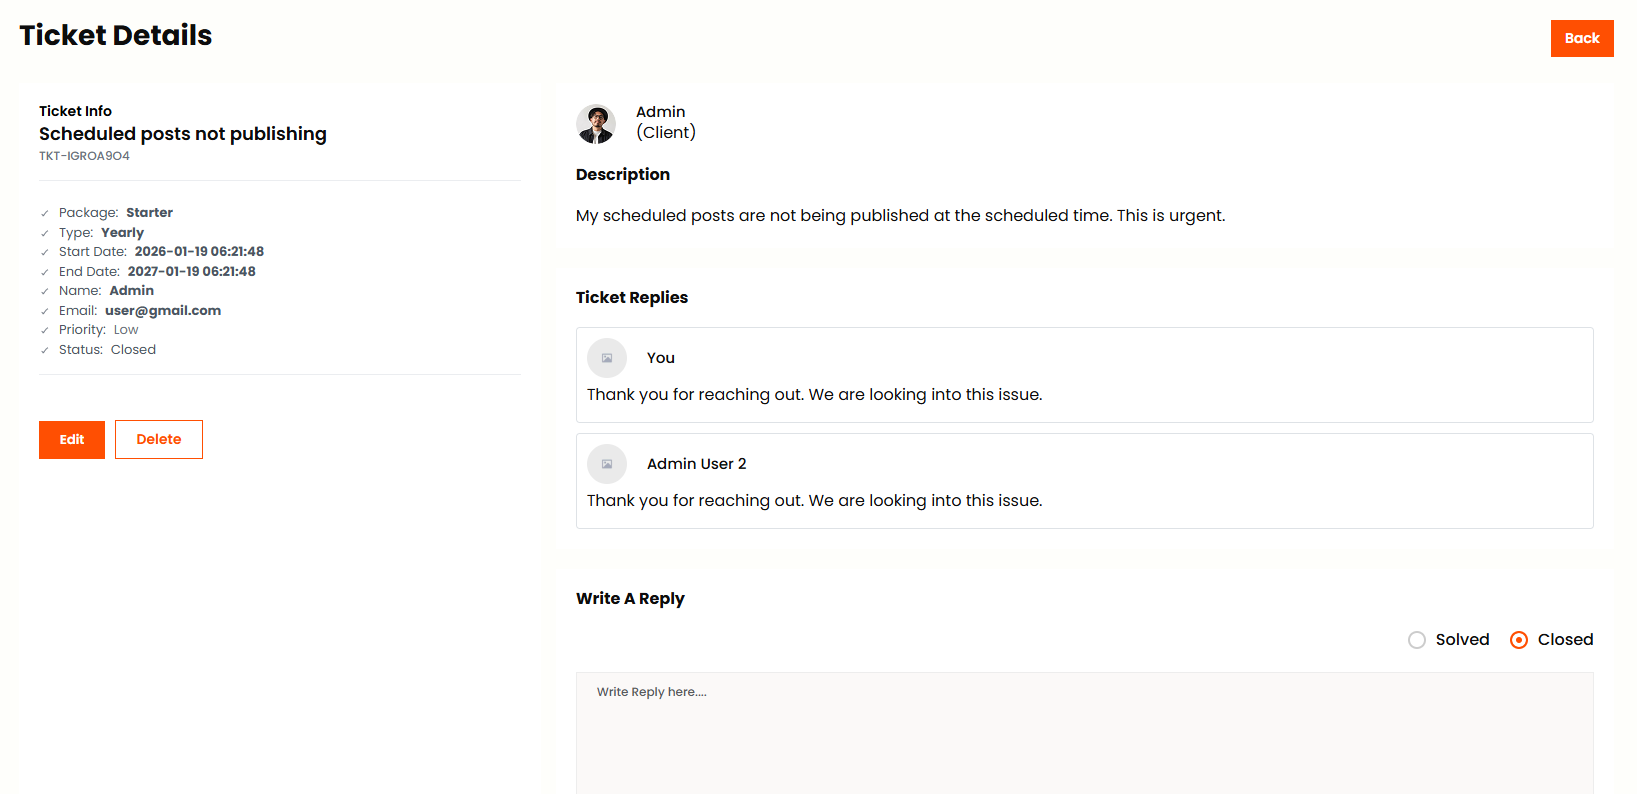
Task: Click checkmark icon beside Email row
Action: [45, 311]
